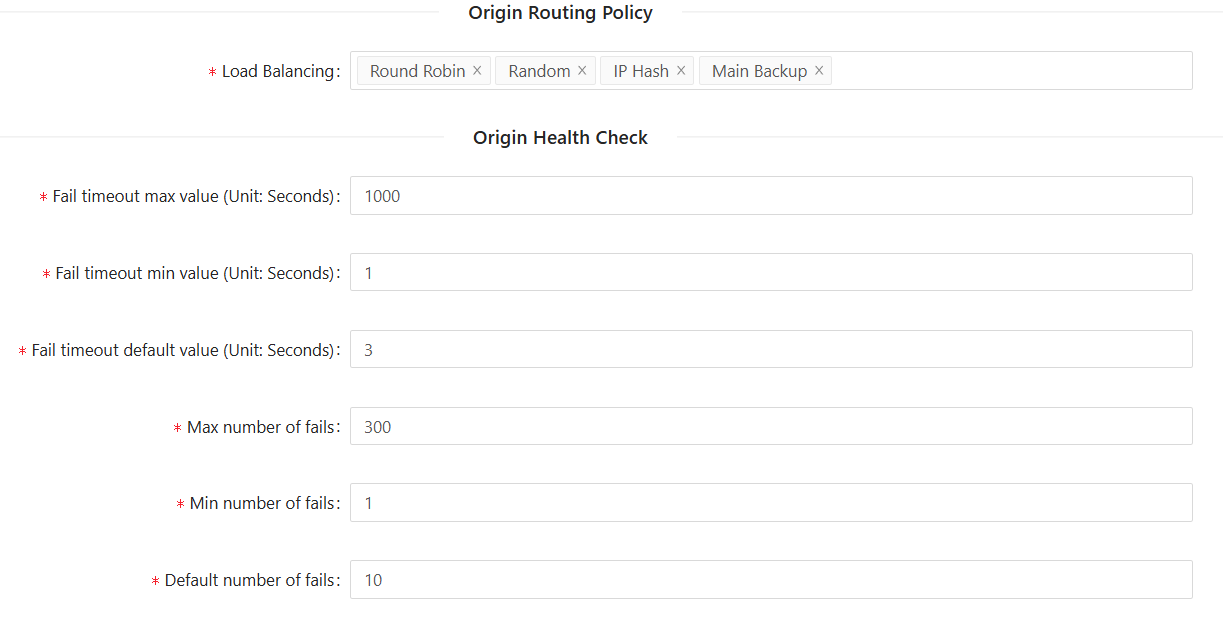The image size is (1223, 622).
Task: Click the Fail timeout default value input
Action: (770, 350)
